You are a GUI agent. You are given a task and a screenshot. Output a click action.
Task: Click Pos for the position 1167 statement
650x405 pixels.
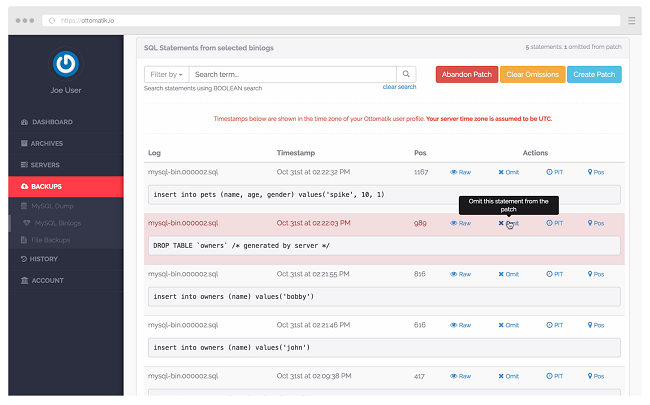pyautogui.click(x=596, y=172)
